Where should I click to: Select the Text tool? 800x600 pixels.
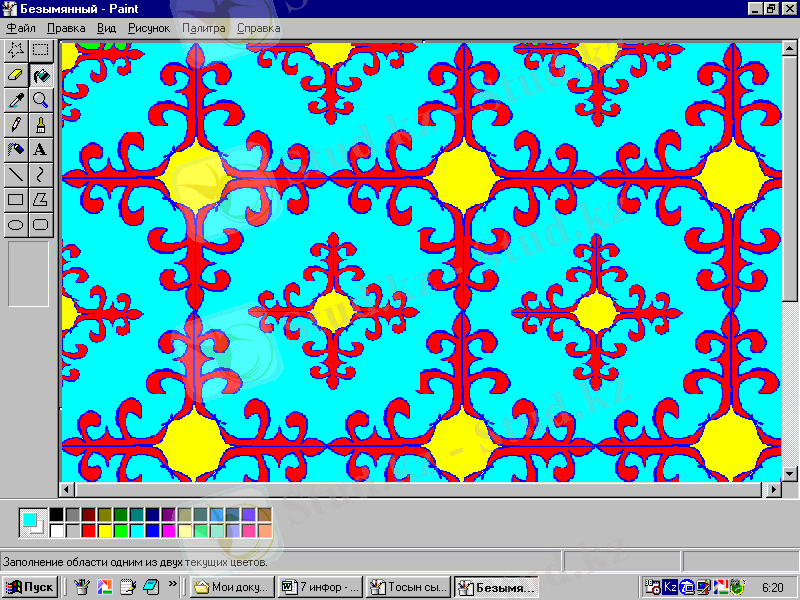[40, 149]
